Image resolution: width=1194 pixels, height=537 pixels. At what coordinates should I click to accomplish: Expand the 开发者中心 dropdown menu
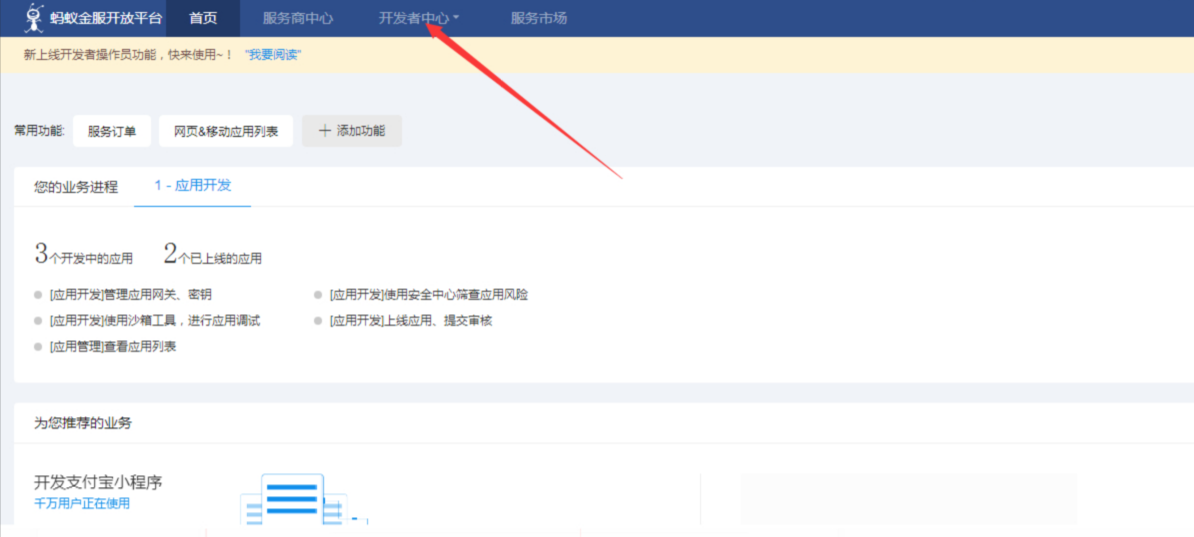pos(414,18)
